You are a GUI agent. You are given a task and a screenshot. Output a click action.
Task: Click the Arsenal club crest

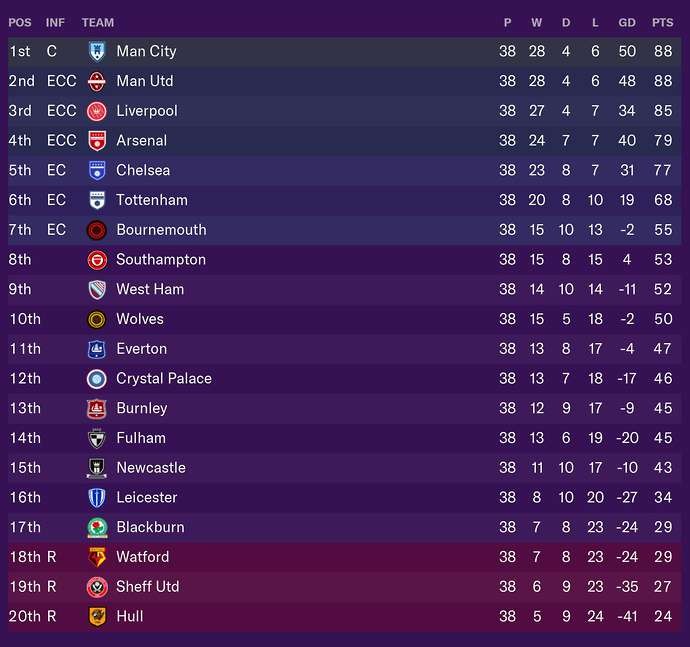[x=97, y=141]
